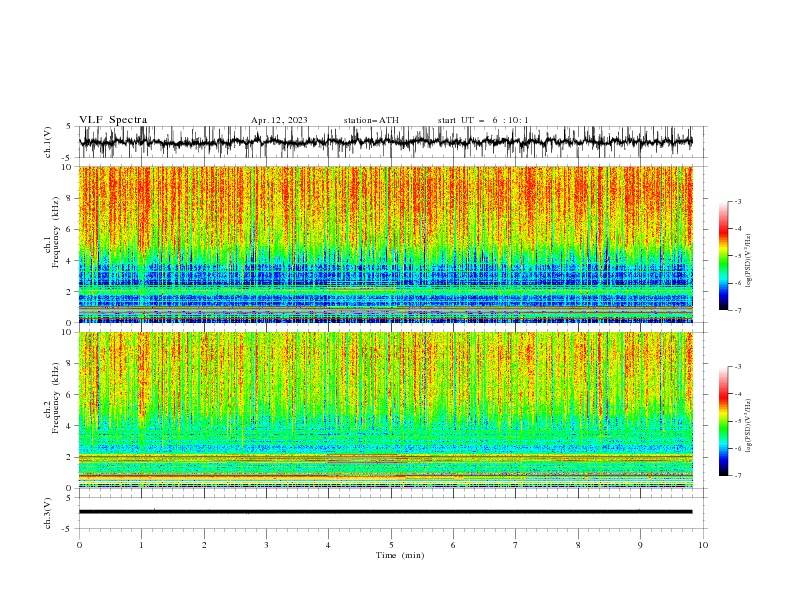Viewport: 792px width, 612px height.
Task: Click the "Time (min)" axis label
Action: [400, 555]
